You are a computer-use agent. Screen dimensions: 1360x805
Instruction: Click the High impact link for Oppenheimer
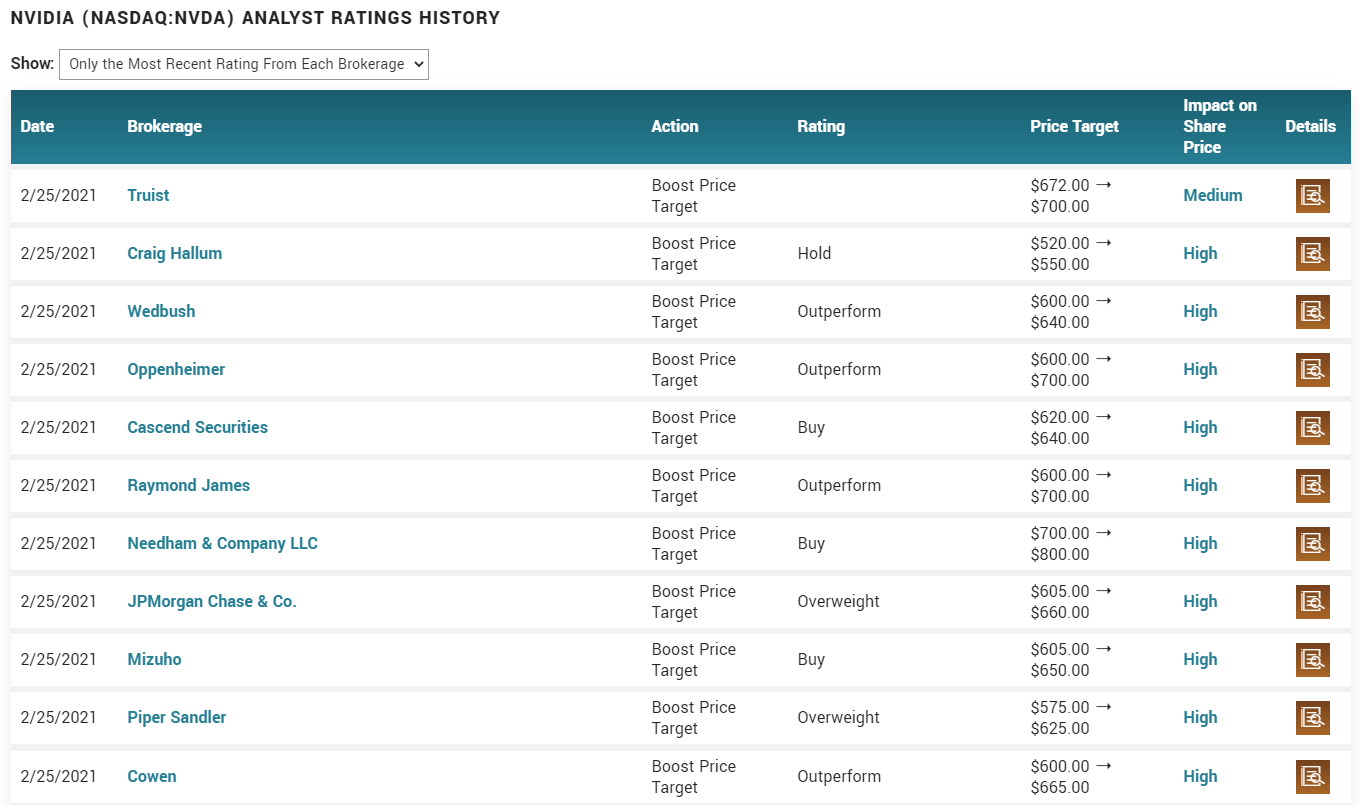1200,369
